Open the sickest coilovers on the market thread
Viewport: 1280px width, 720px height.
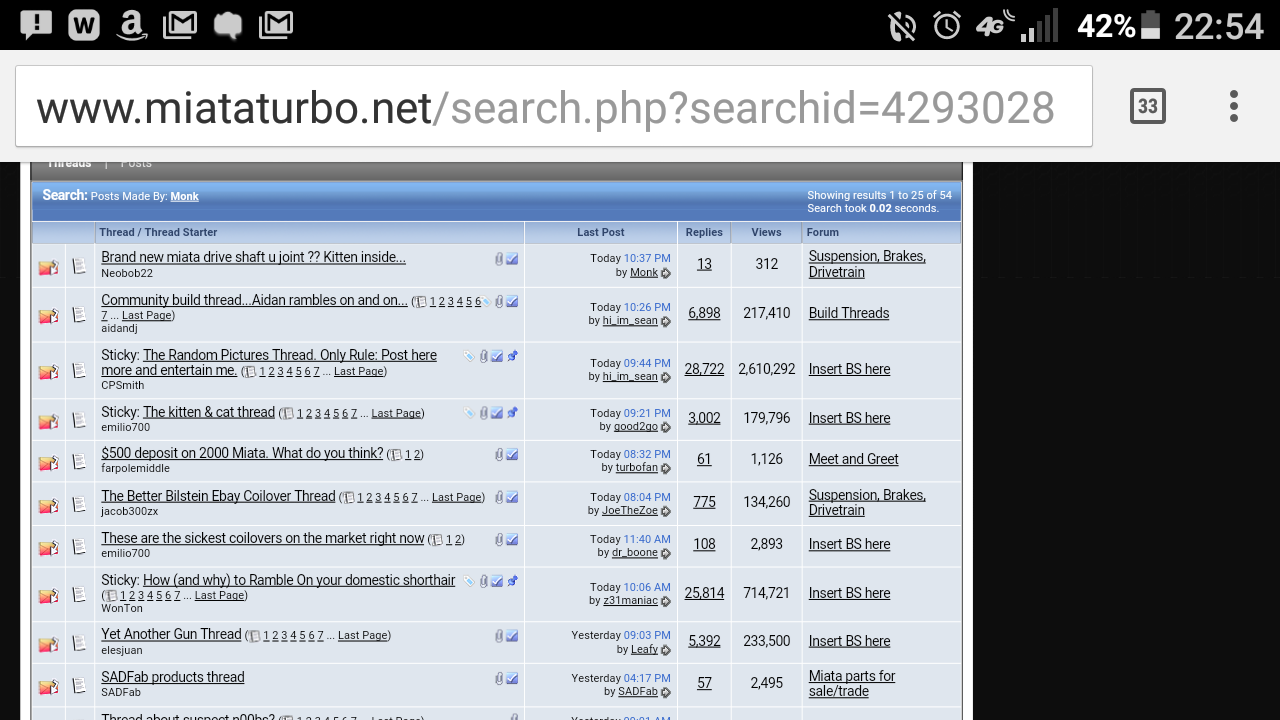click(x=263, y=539)
